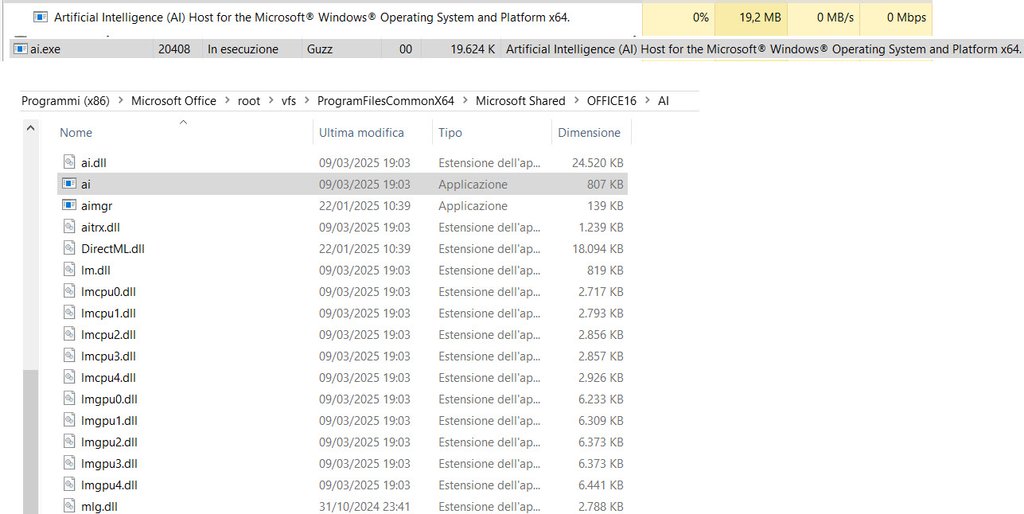This screenshot has width=1024, height=514.
Task: Click the lmgpu4.dll file icon
Action: [x=69, y=486]
